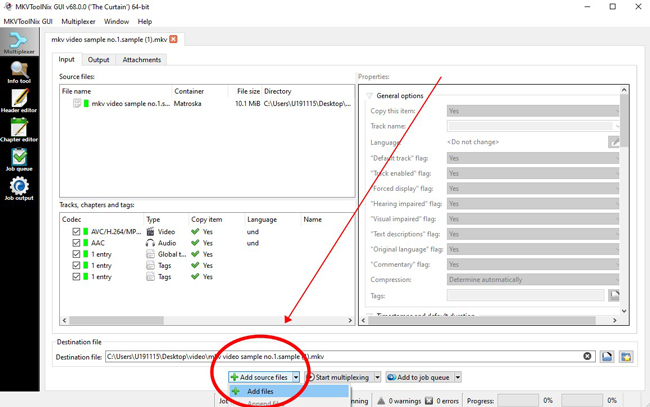
Task: Uncheck the AVC/H.264 video track
Action: point(76,232)
